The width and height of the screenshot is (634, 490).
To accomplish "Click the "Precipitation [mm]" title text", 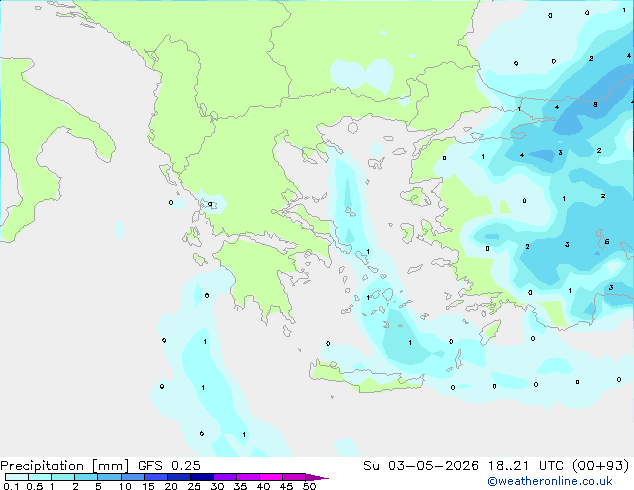I will [64, 466].
